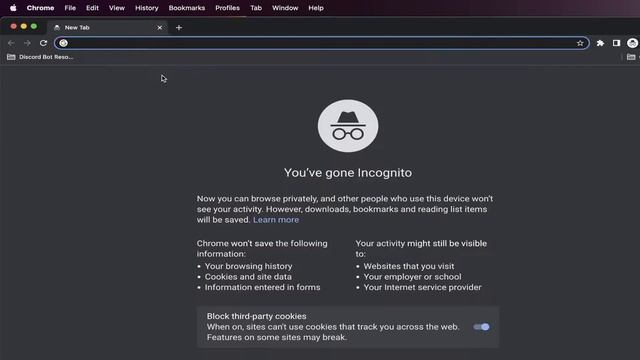Click 'Cookies and site data' bullet
640x360 pixels.
(248, 277)
